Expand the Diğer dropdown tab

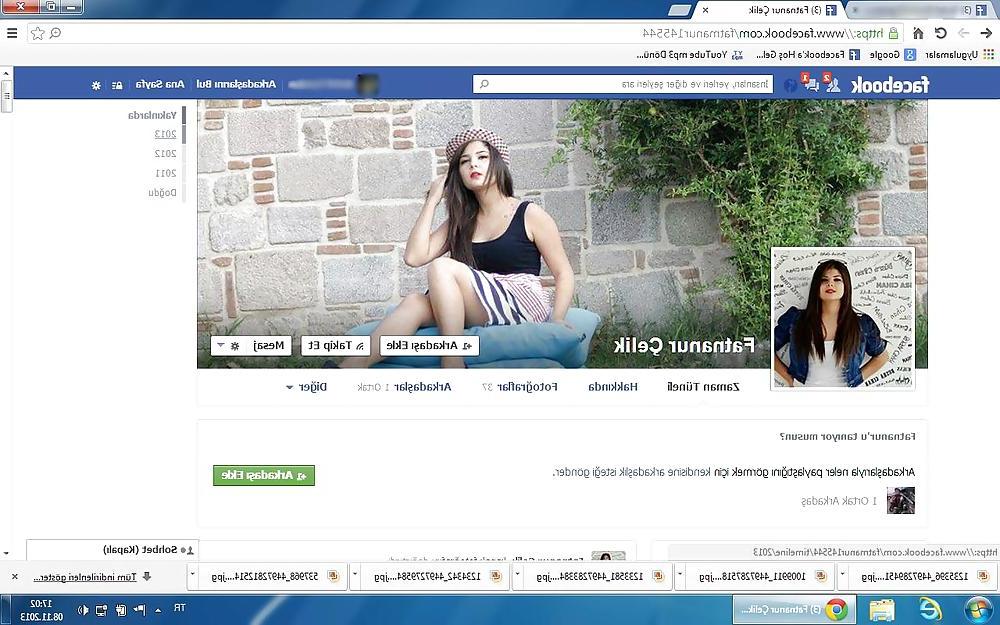pos(307,386)
